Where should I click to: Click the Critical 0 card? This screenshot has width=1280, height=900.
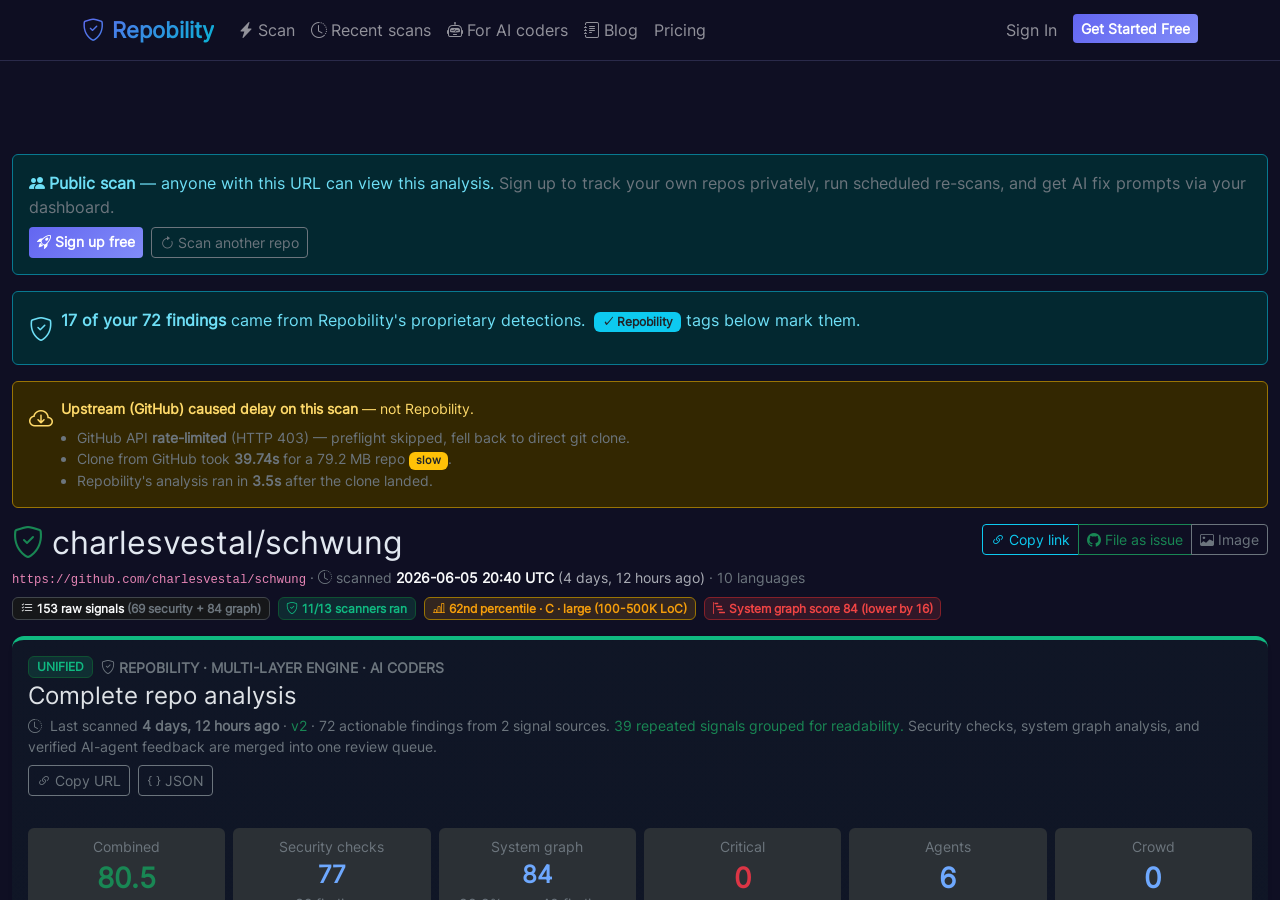point(743,865)
